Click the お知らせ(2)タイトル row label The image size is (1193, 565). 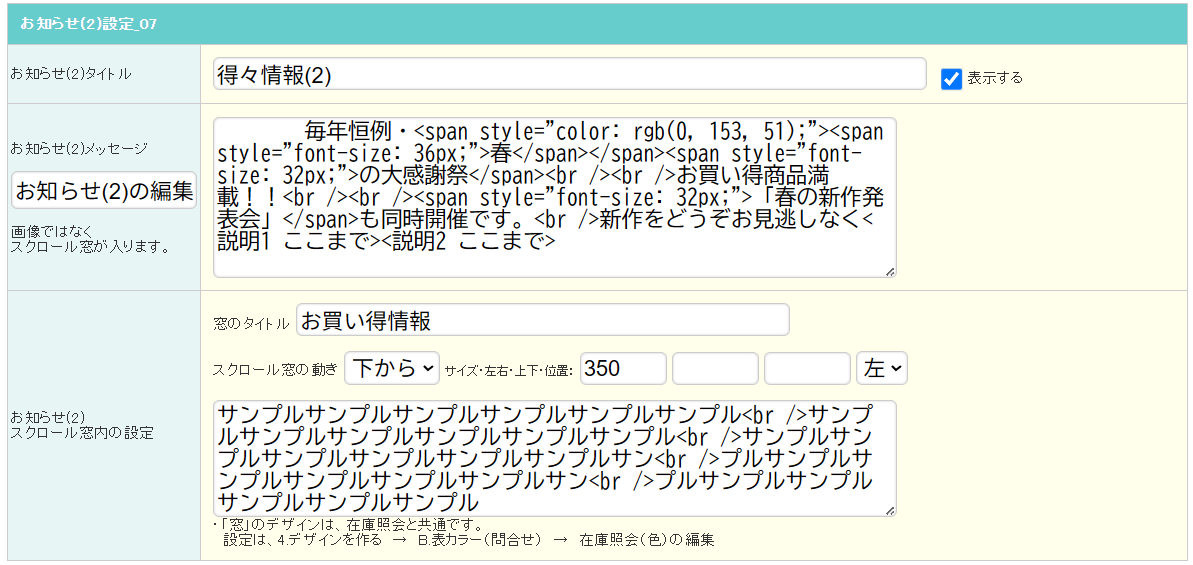pos(71,74)
